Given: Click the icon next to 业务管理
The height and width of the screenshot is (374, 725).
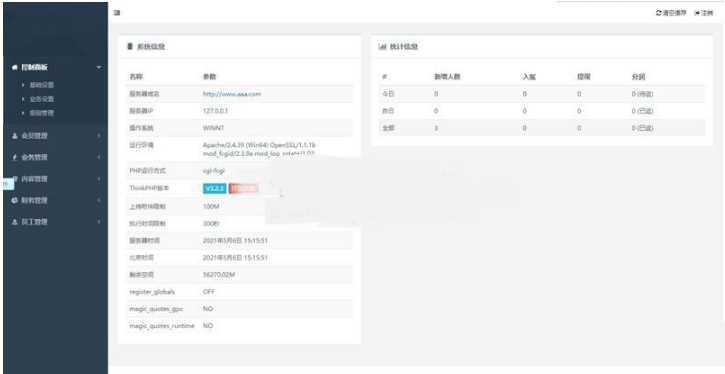Looking at the screenshot, I should pyautogui.click(x=14, y=157).
